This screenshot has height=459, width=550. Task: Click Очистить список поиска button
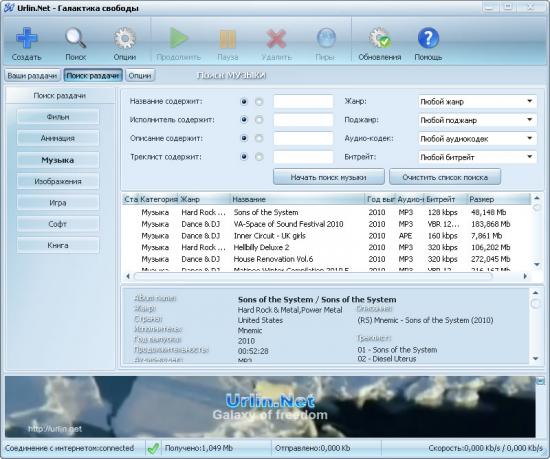click(x=445, y=177)
